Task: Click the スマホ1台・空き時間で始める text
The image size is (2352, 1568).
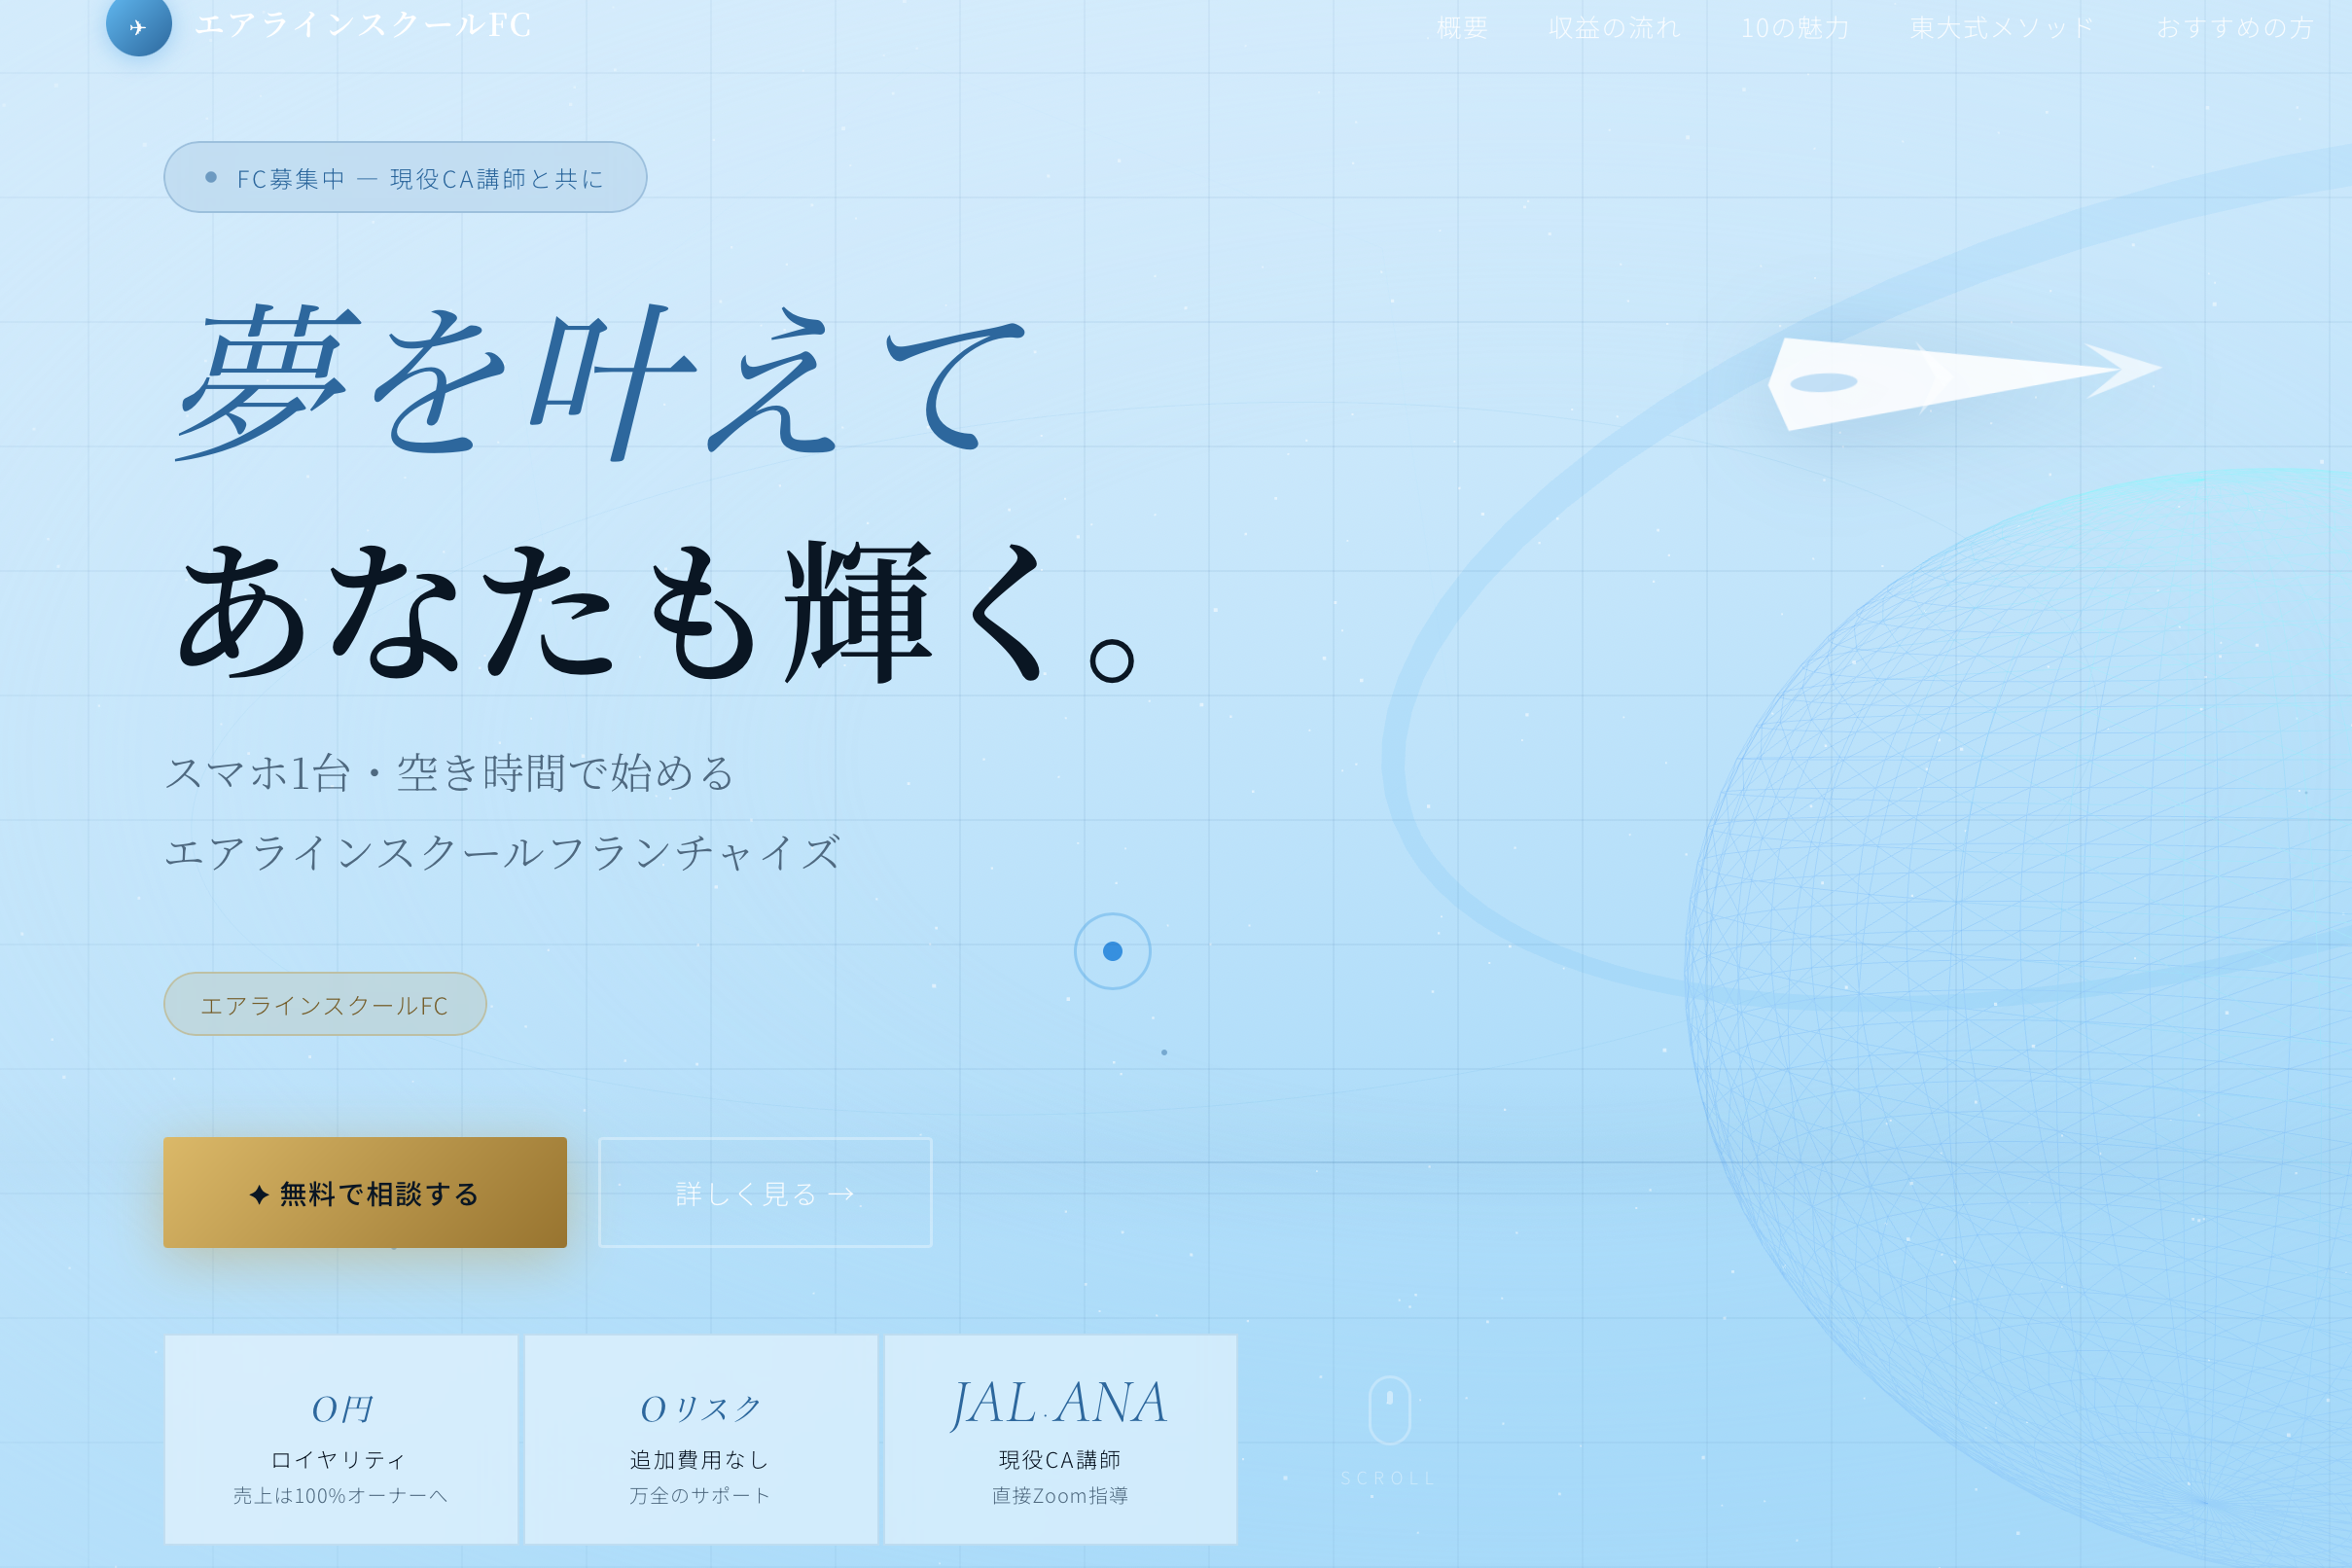Action: tap(450, 773)
